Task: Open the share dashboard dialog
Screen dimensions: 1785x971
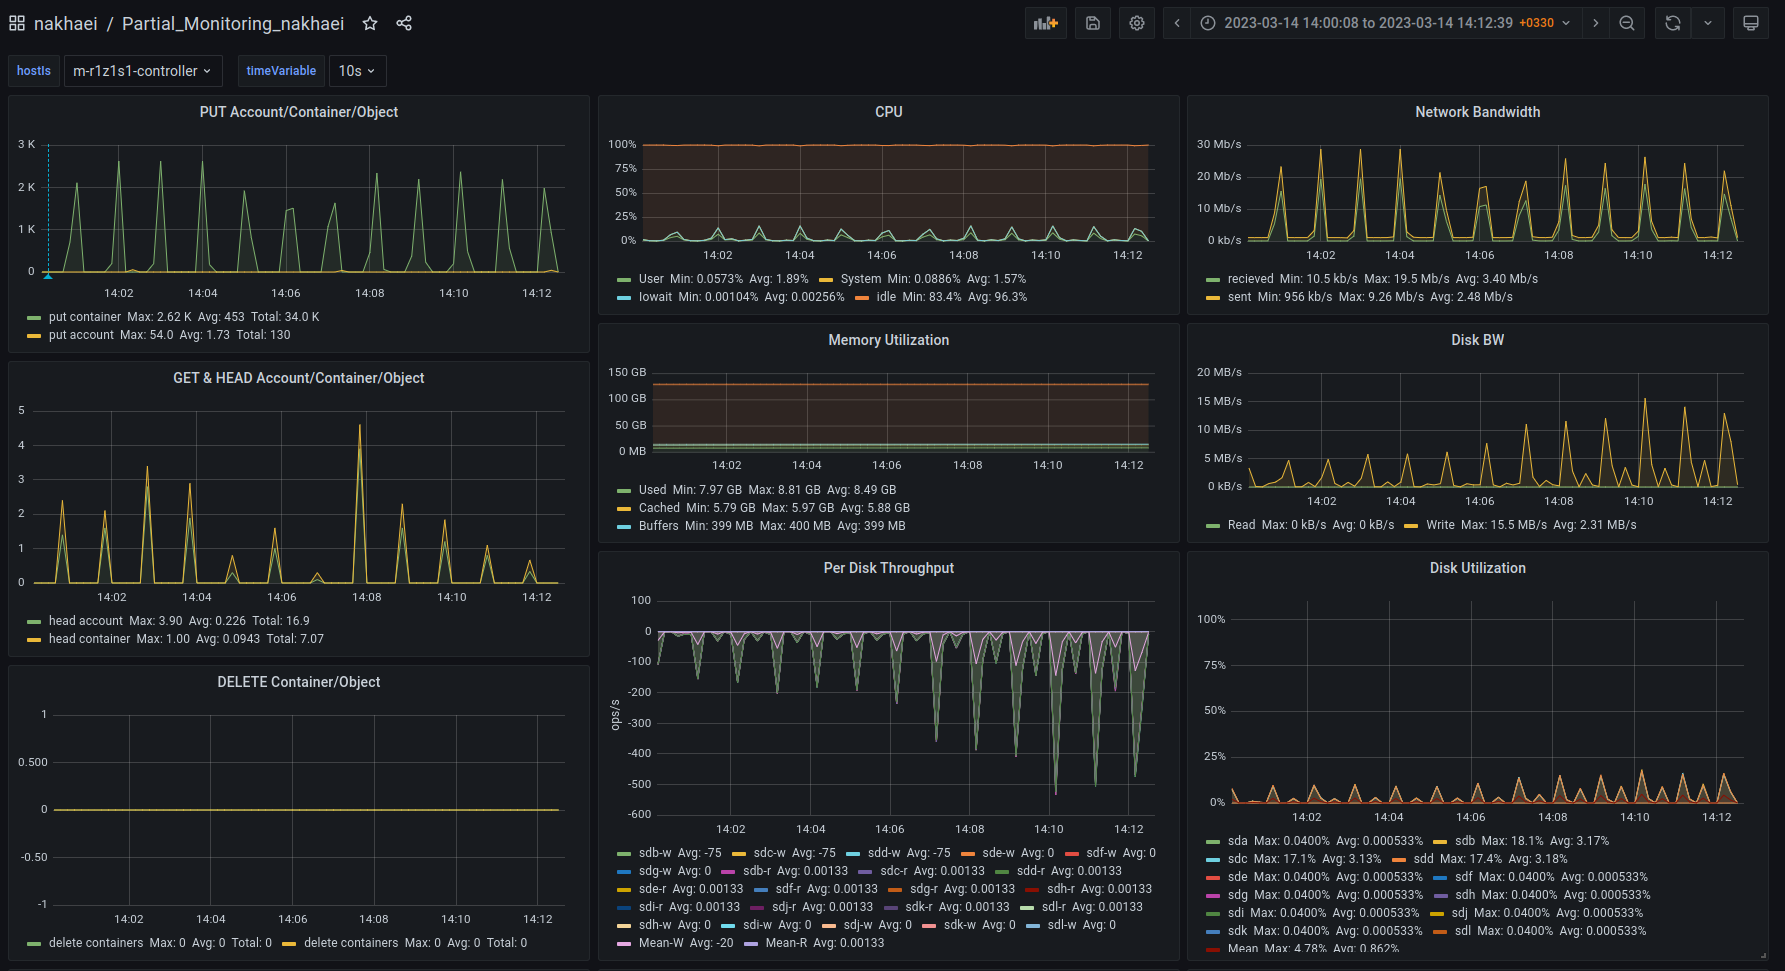Action: pyautogui.click(x=404, y=23)
